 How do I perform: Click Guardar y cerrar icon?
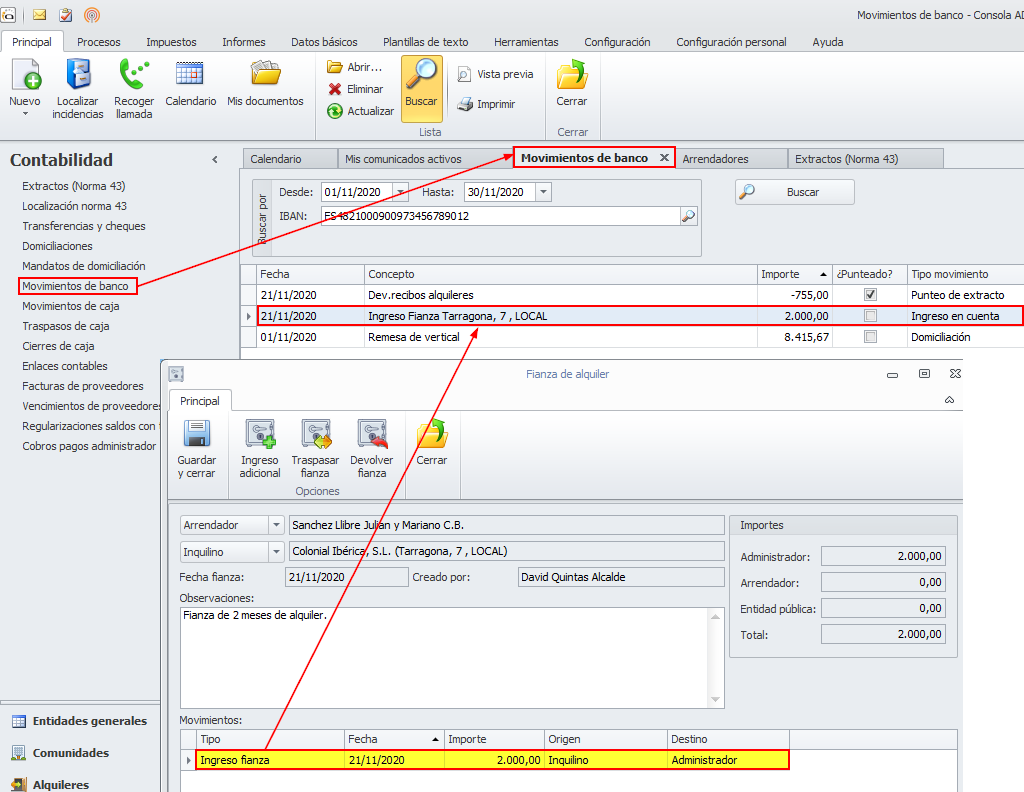[196, 436]
